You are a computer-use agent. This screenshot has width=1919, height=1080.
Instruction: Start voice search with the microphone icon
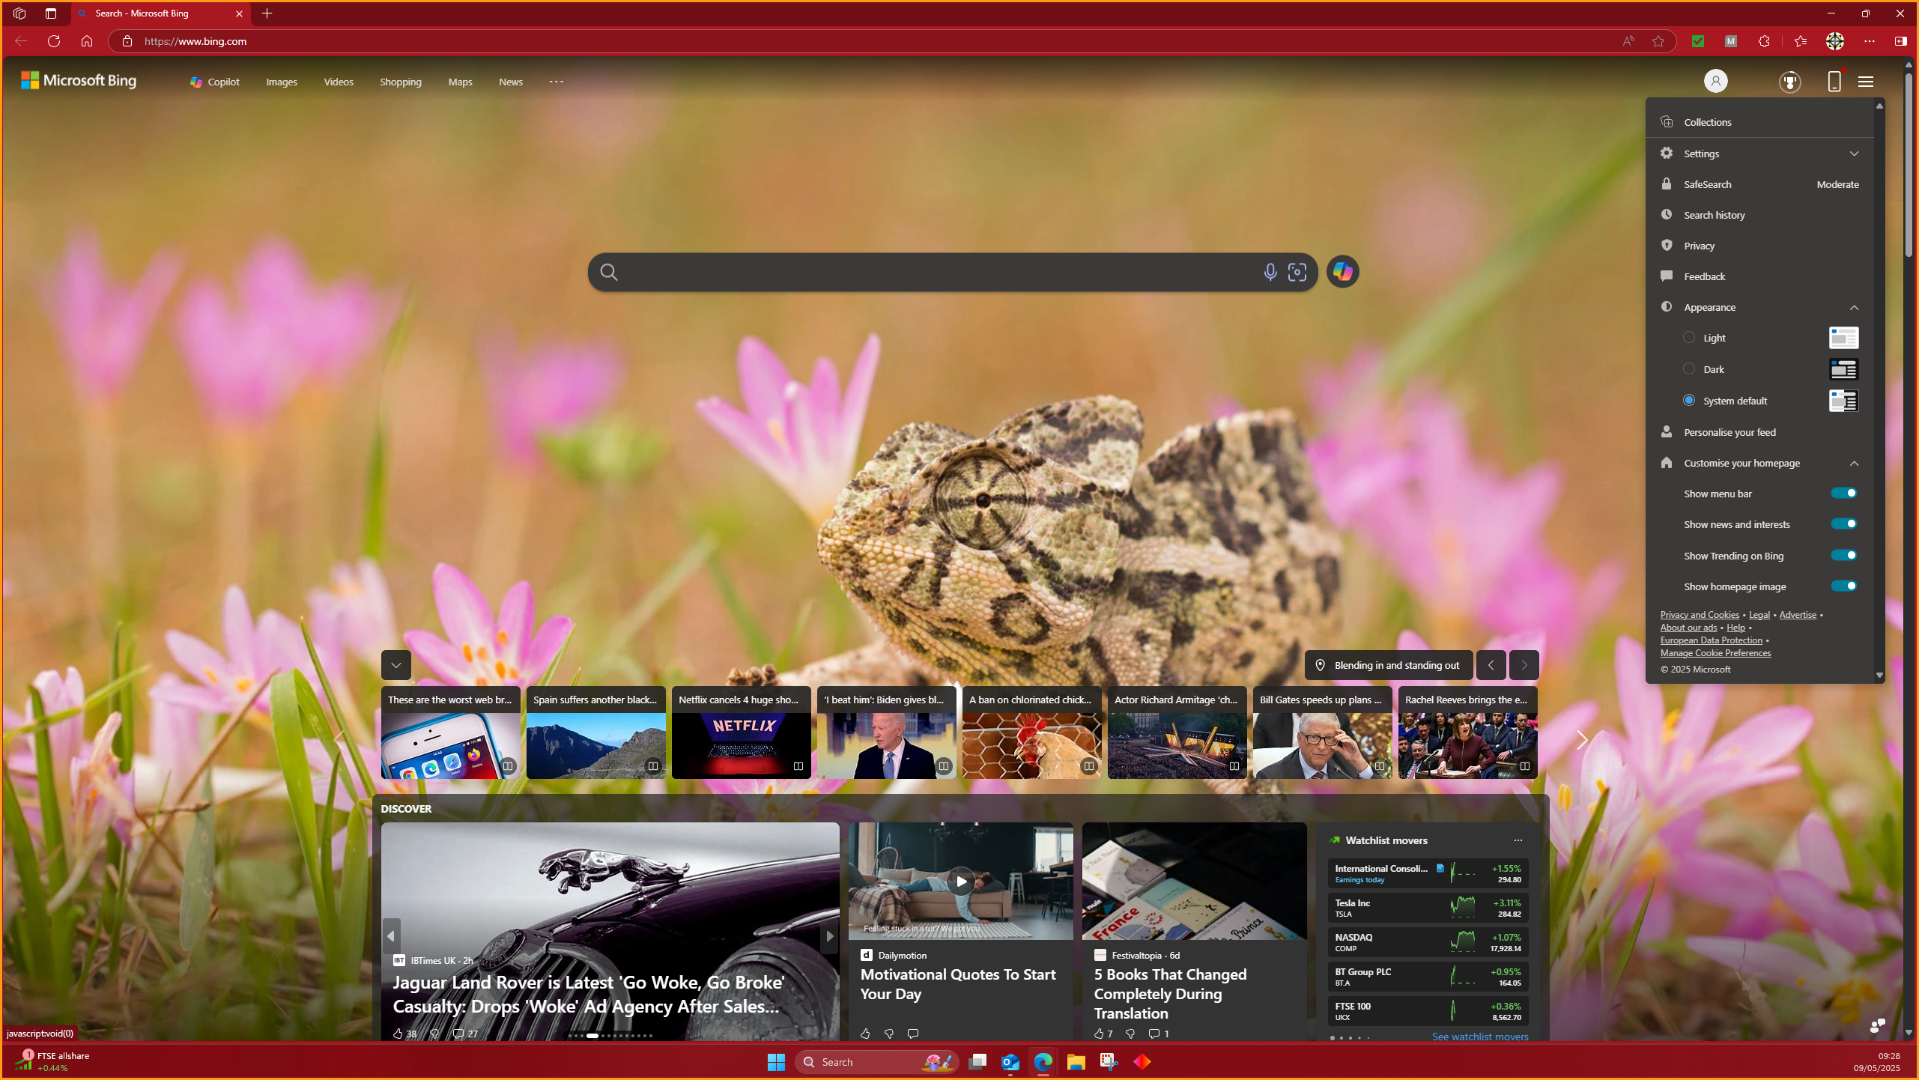(1270, 272)
